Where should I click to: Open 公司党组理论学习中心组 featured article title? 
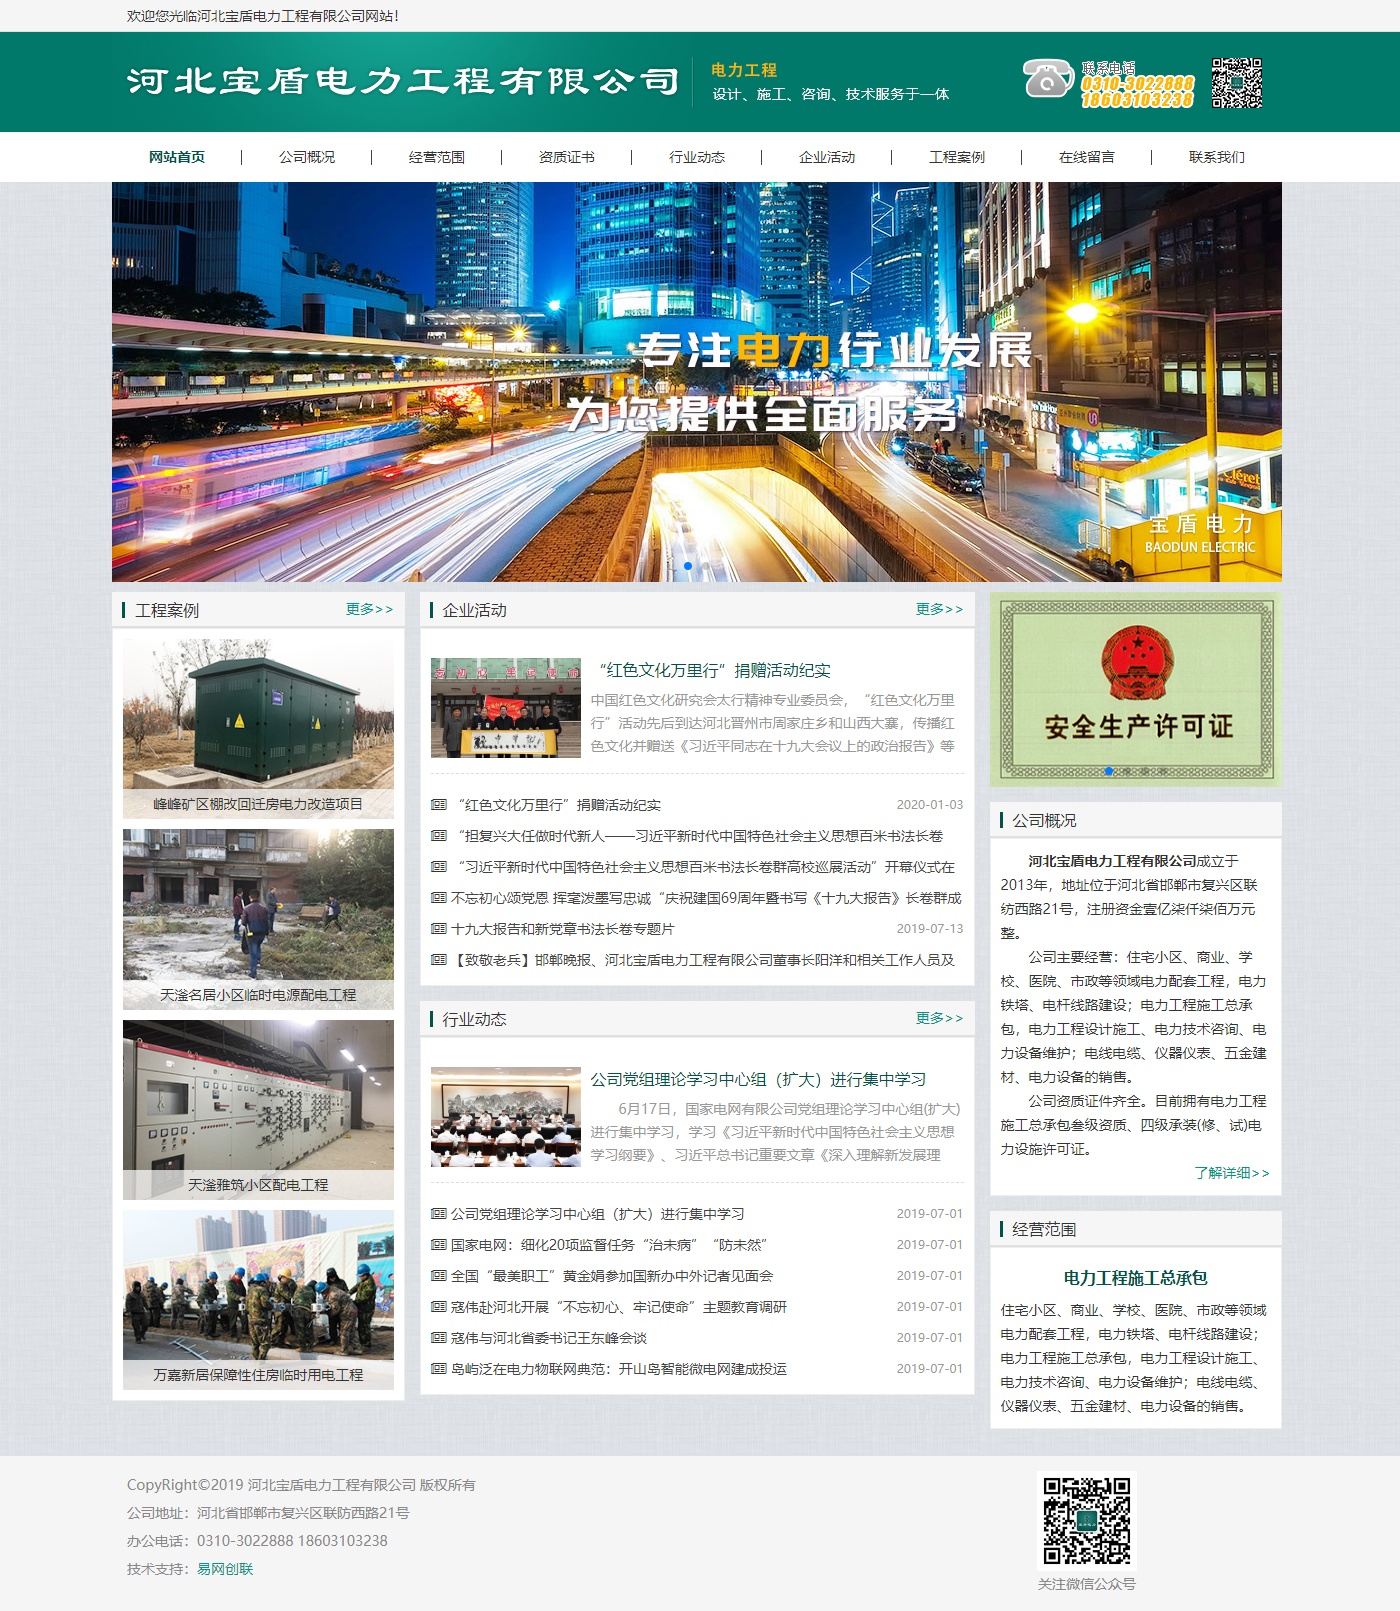[757, 1079]
